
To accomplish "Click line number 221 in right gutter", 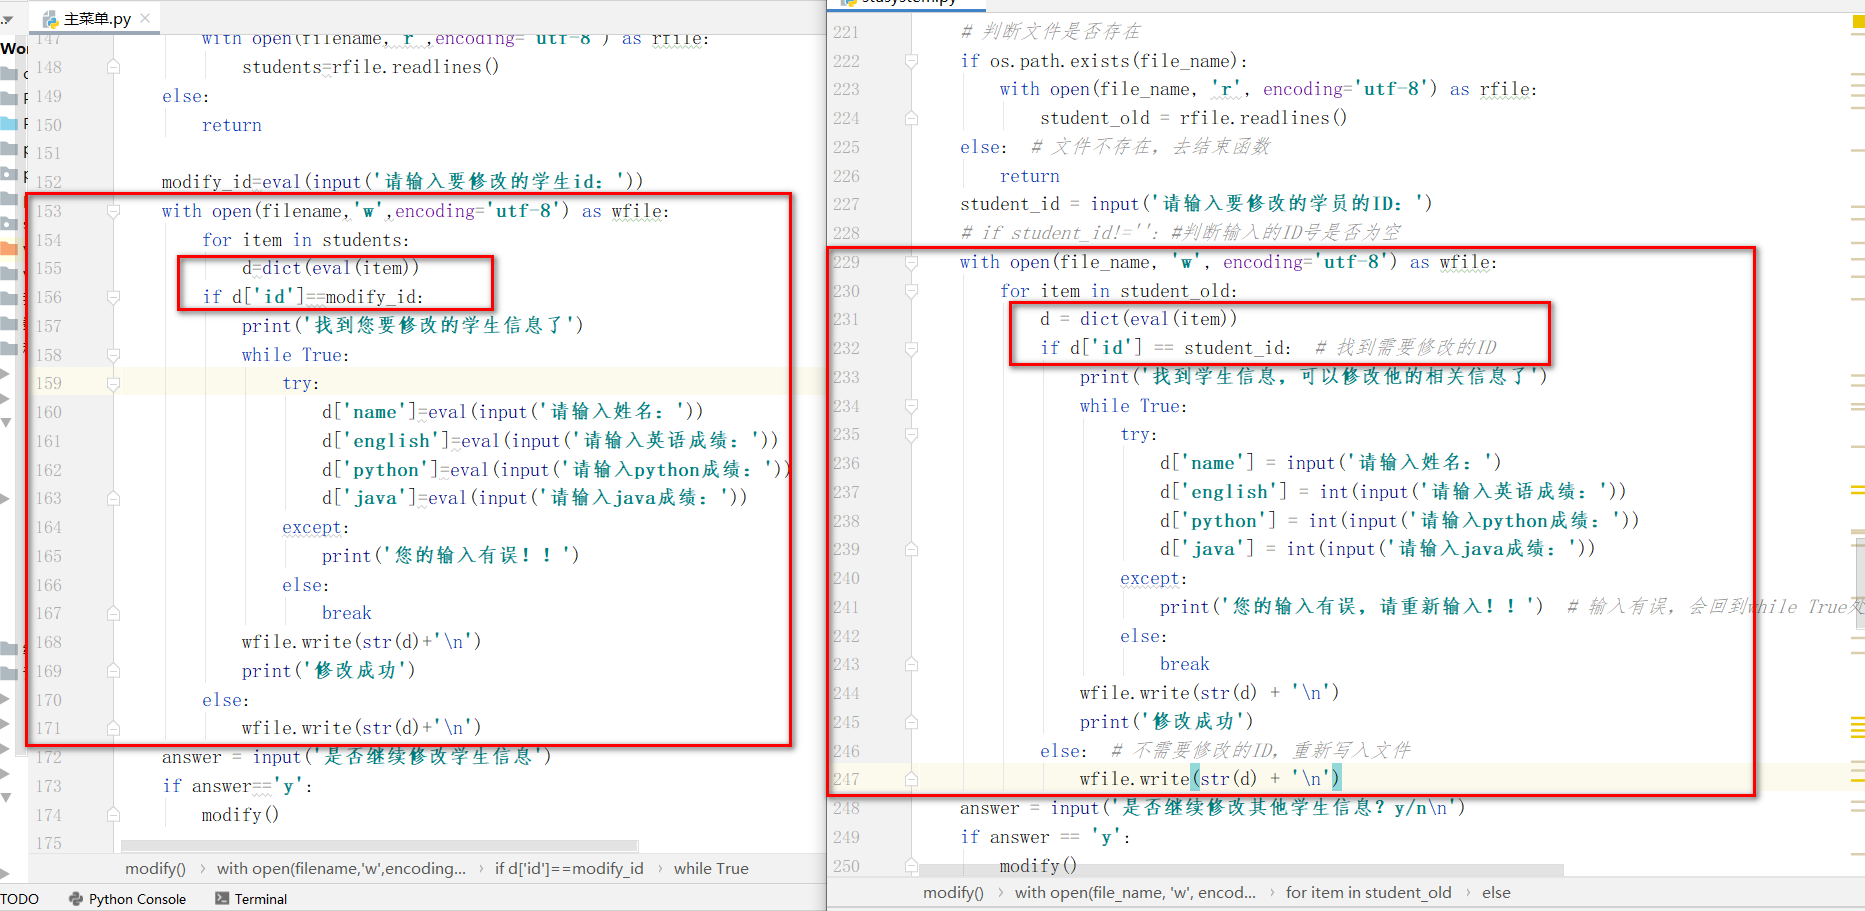I will point(846,32).
